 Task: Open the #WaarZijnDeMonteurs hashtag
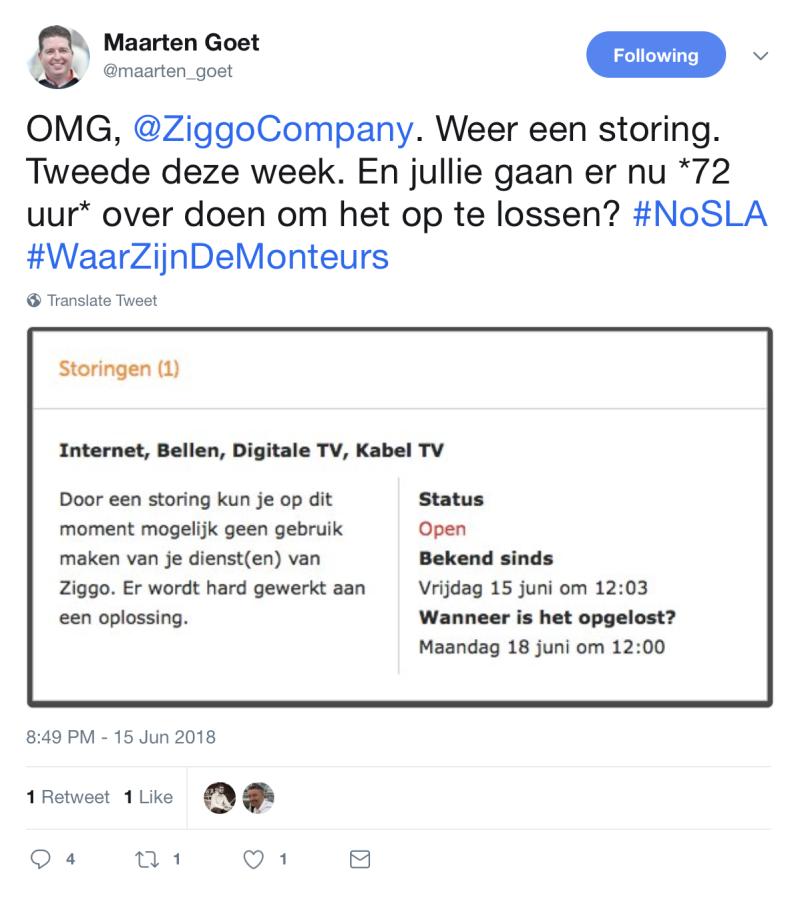pyautogui.click(x=207, y=256)
